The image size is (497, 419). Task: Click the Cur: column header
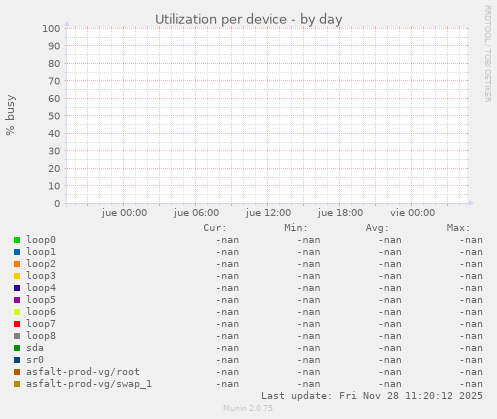click(x=215, y=228)
